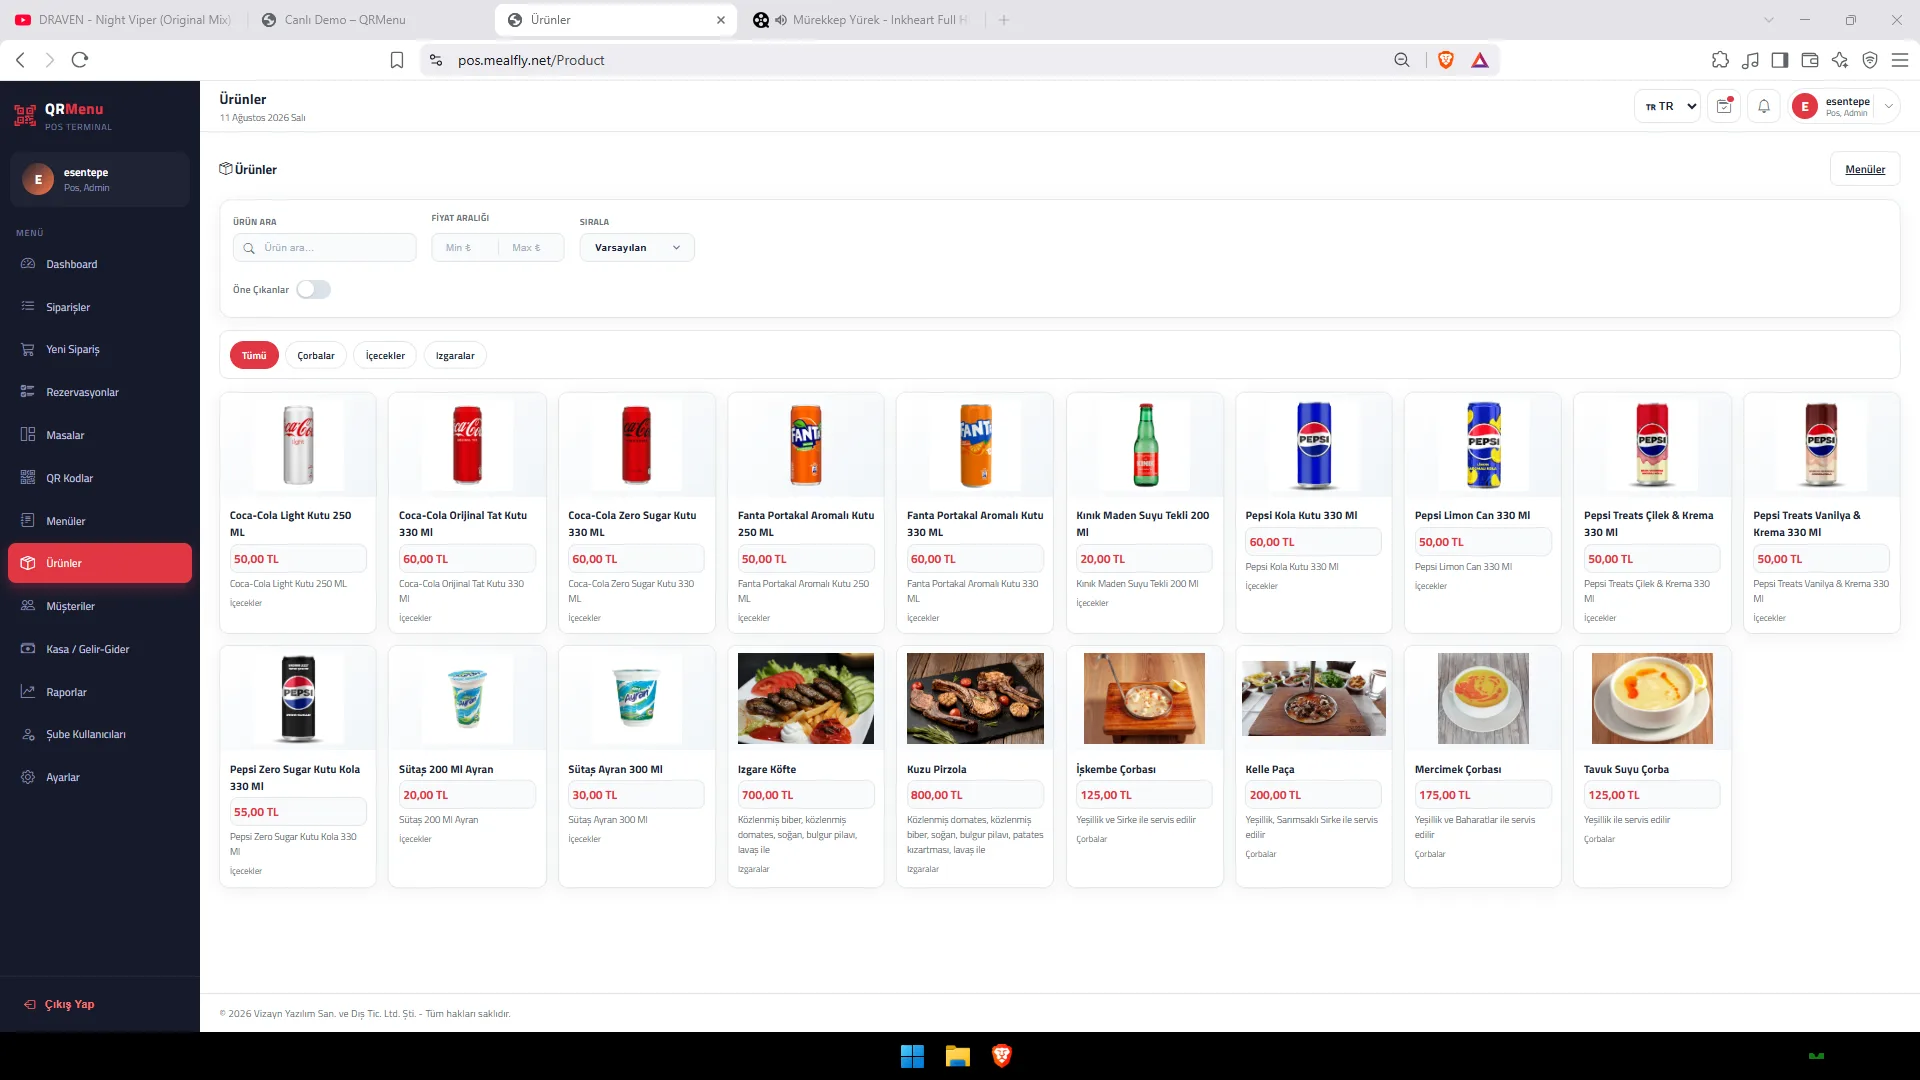Click Brave browser icon in taskbar
Image resolution: width=1920 pixels, height=1080 pixels.
pyautogui.click(x=1002, y=1056)
